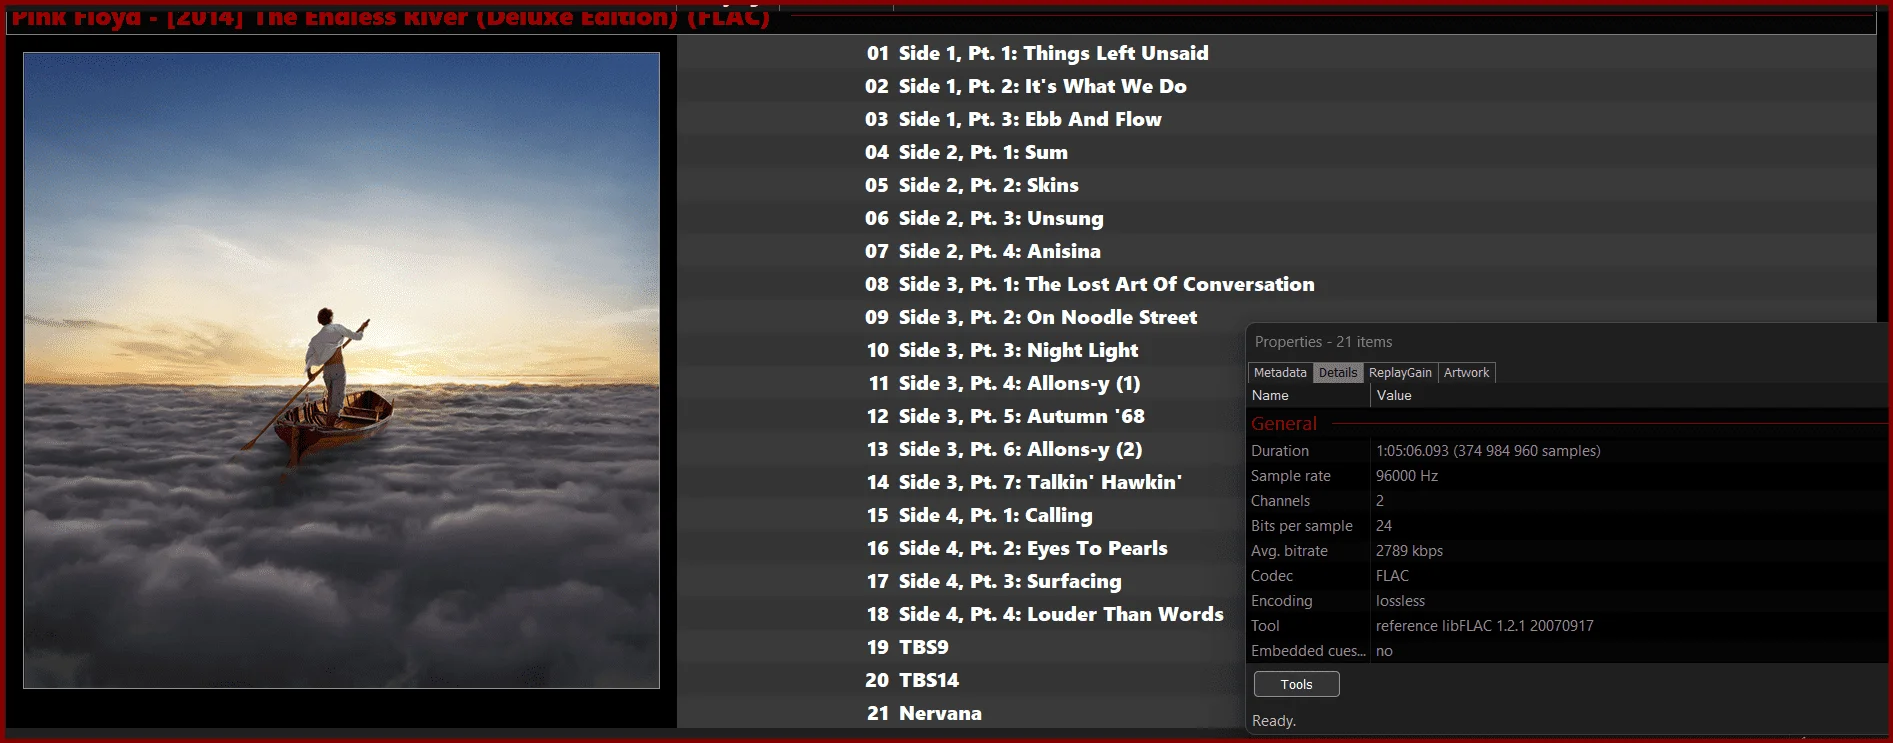Select track 15 Calling

979,515
